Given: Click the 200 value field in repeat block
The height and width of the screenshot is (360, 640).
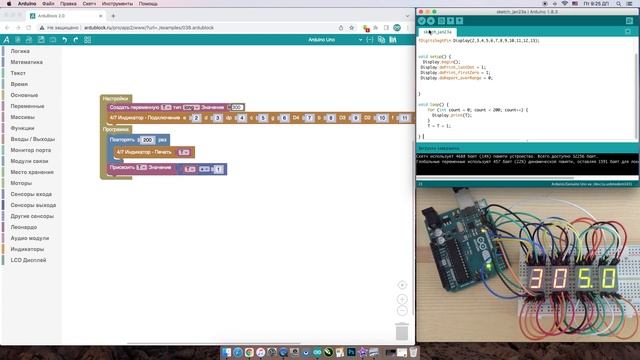Looking at the screenshot, I should [147, 140].
